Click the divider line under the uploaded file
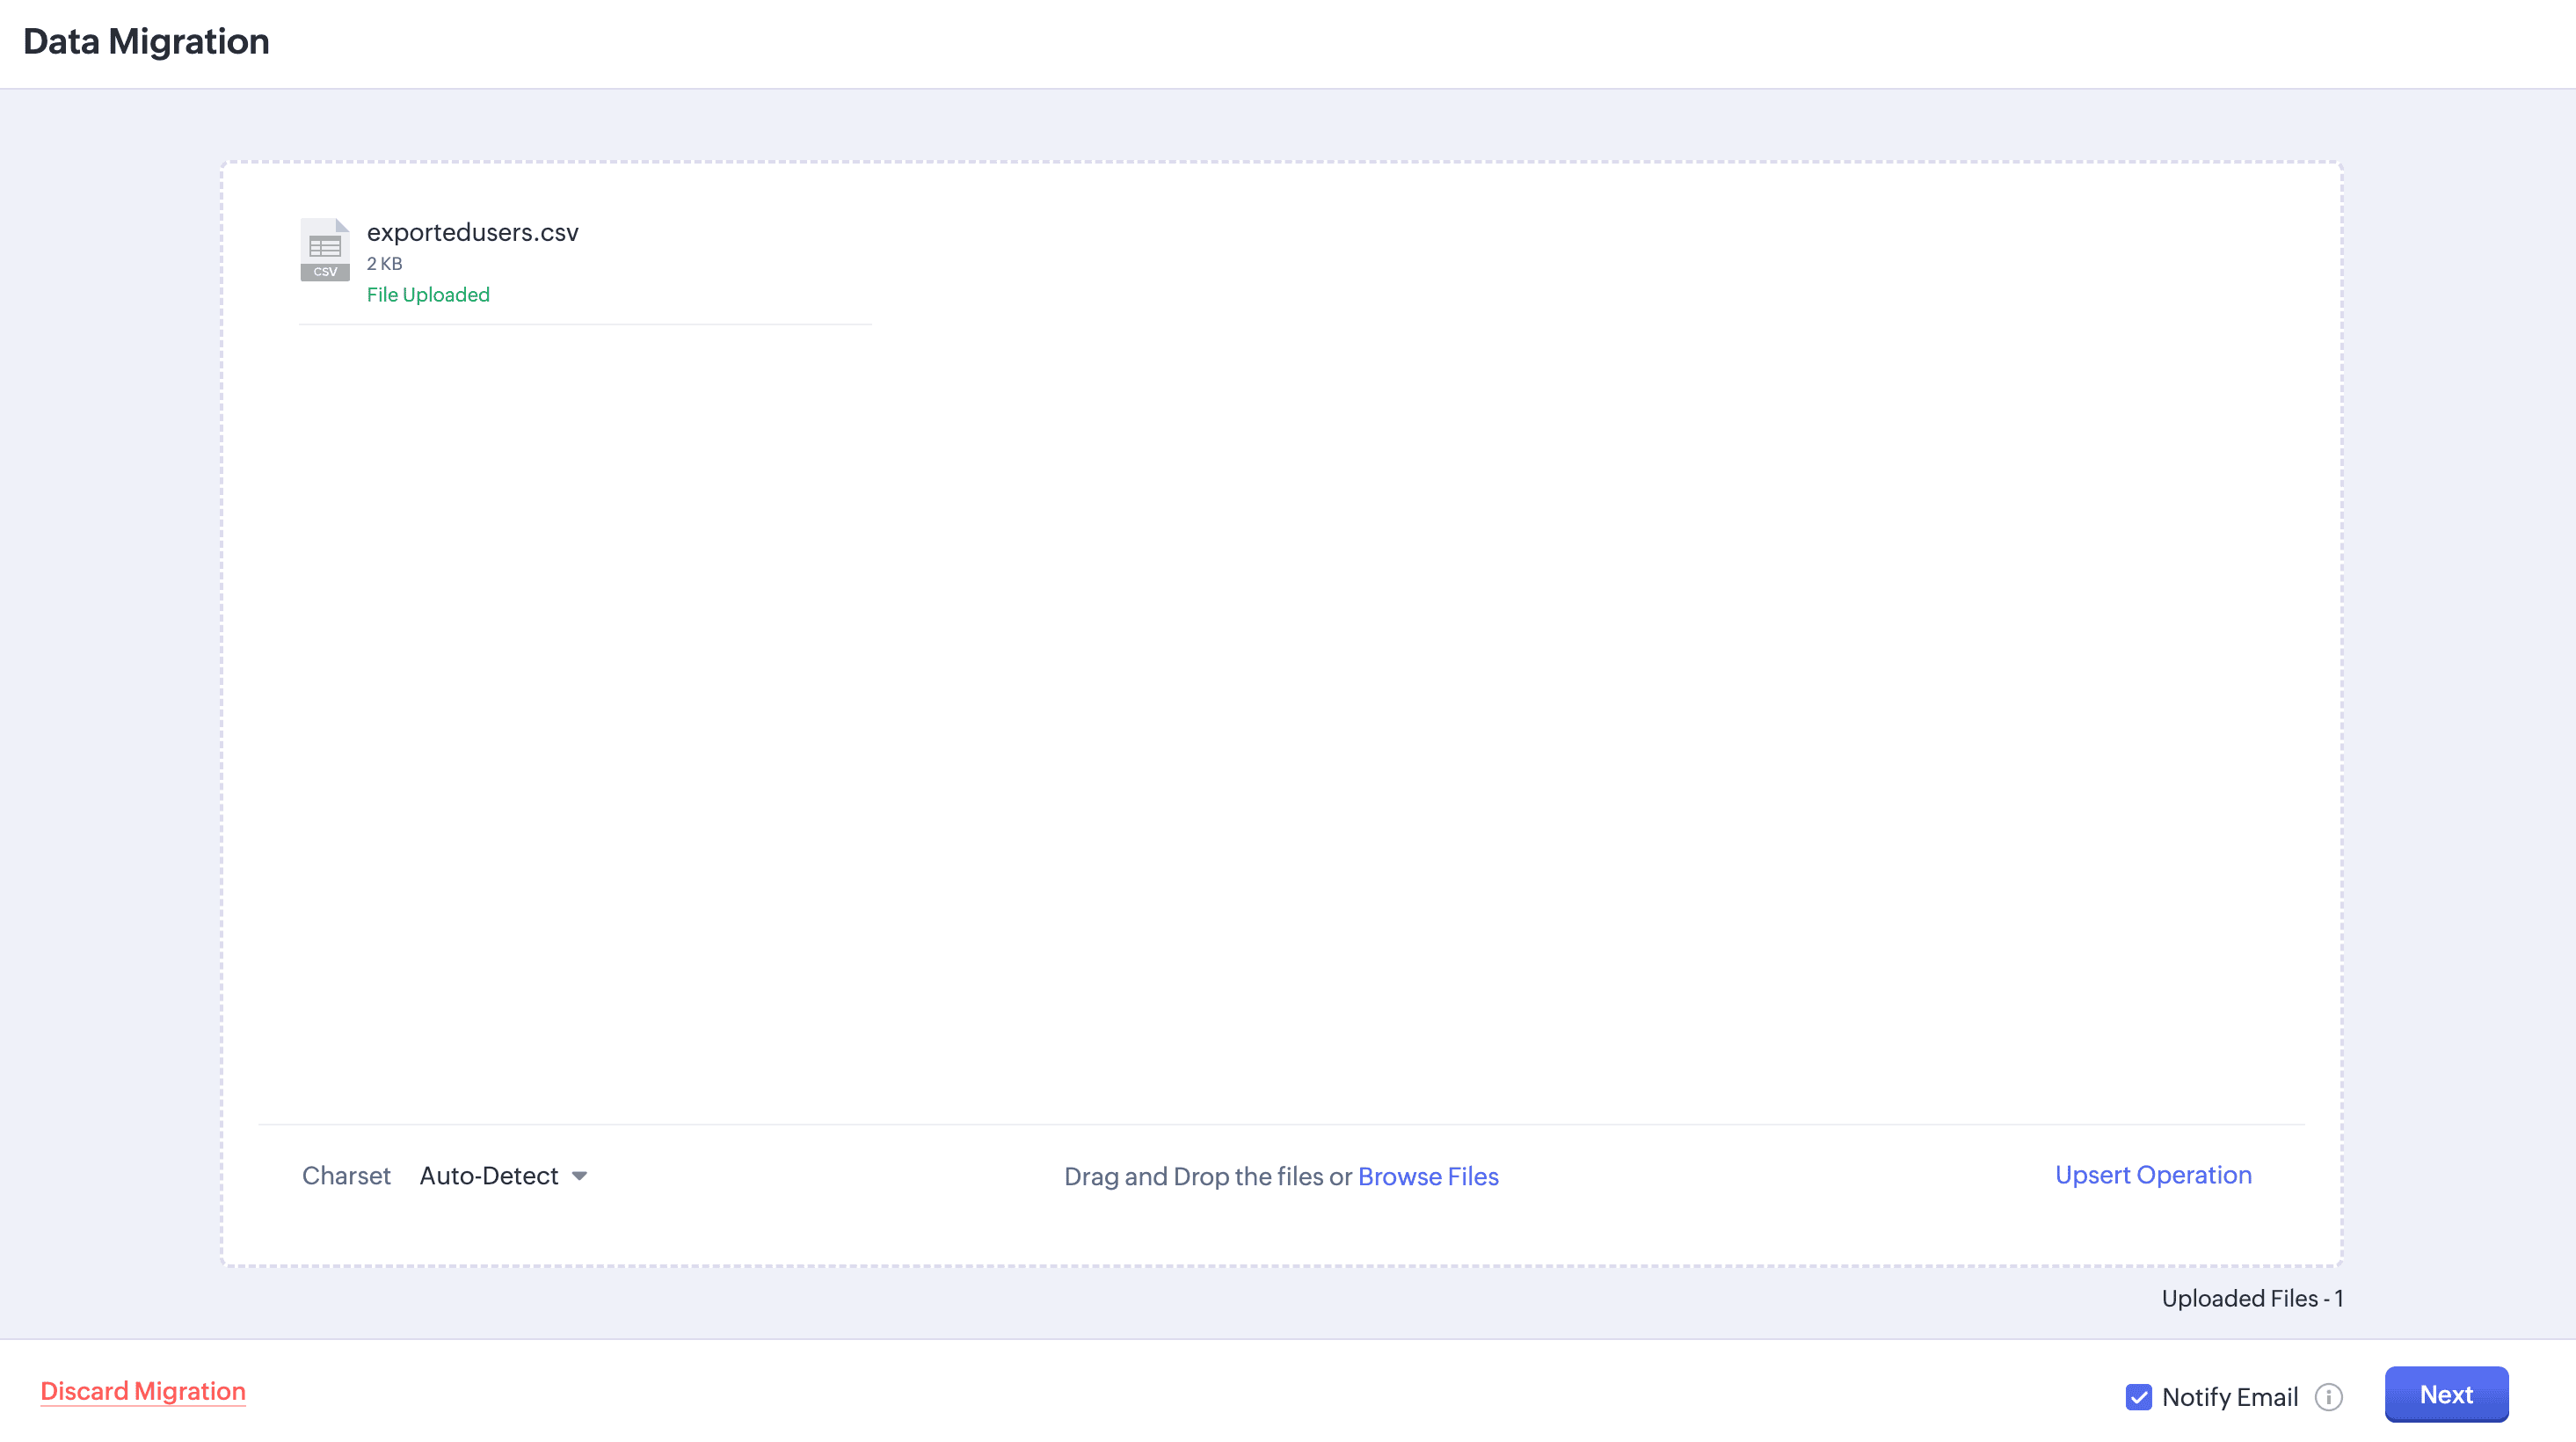The height and width of the screenshot is (1442, 2576). [x=585, y=324]
